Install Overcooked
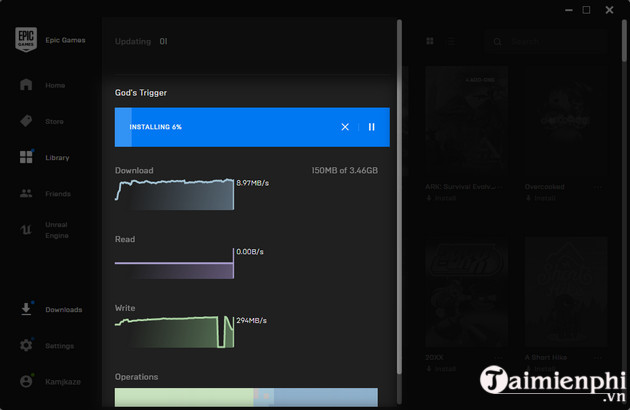Image resolution: width=630 pixels, height=410 pixels. point(540,198)
